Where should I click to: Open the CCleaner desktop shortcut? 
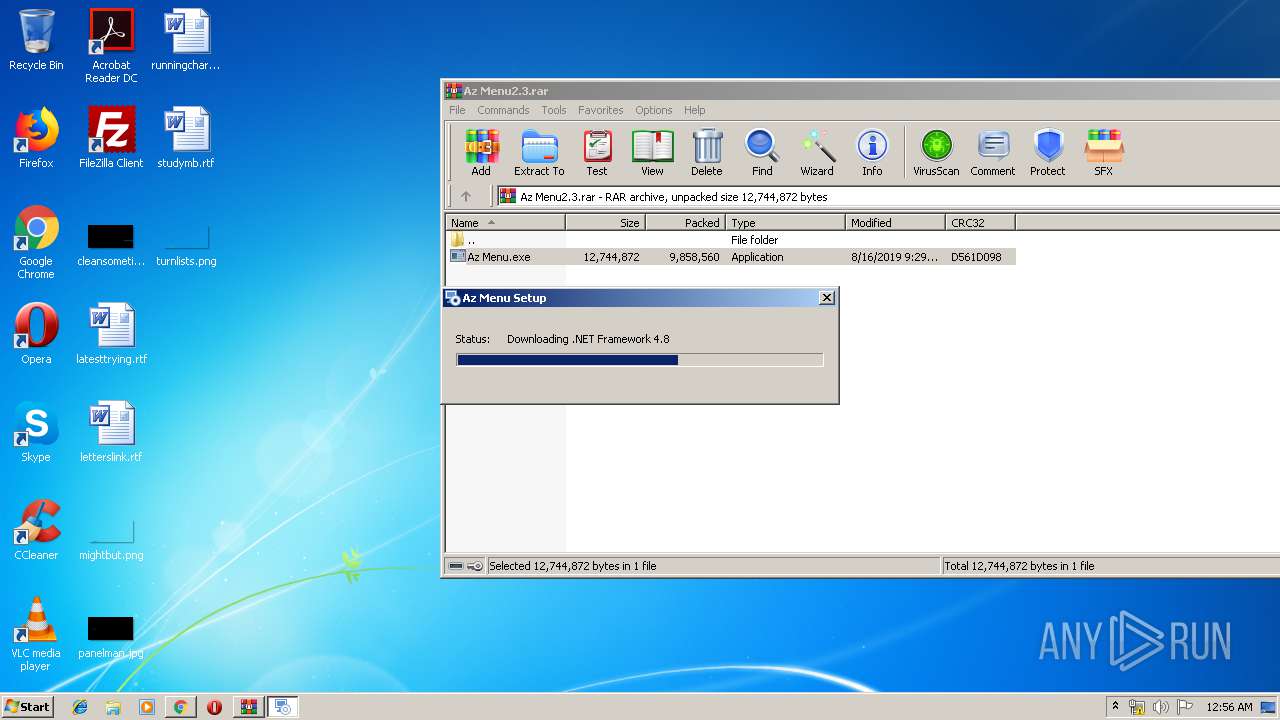click(x=36, y=530)
